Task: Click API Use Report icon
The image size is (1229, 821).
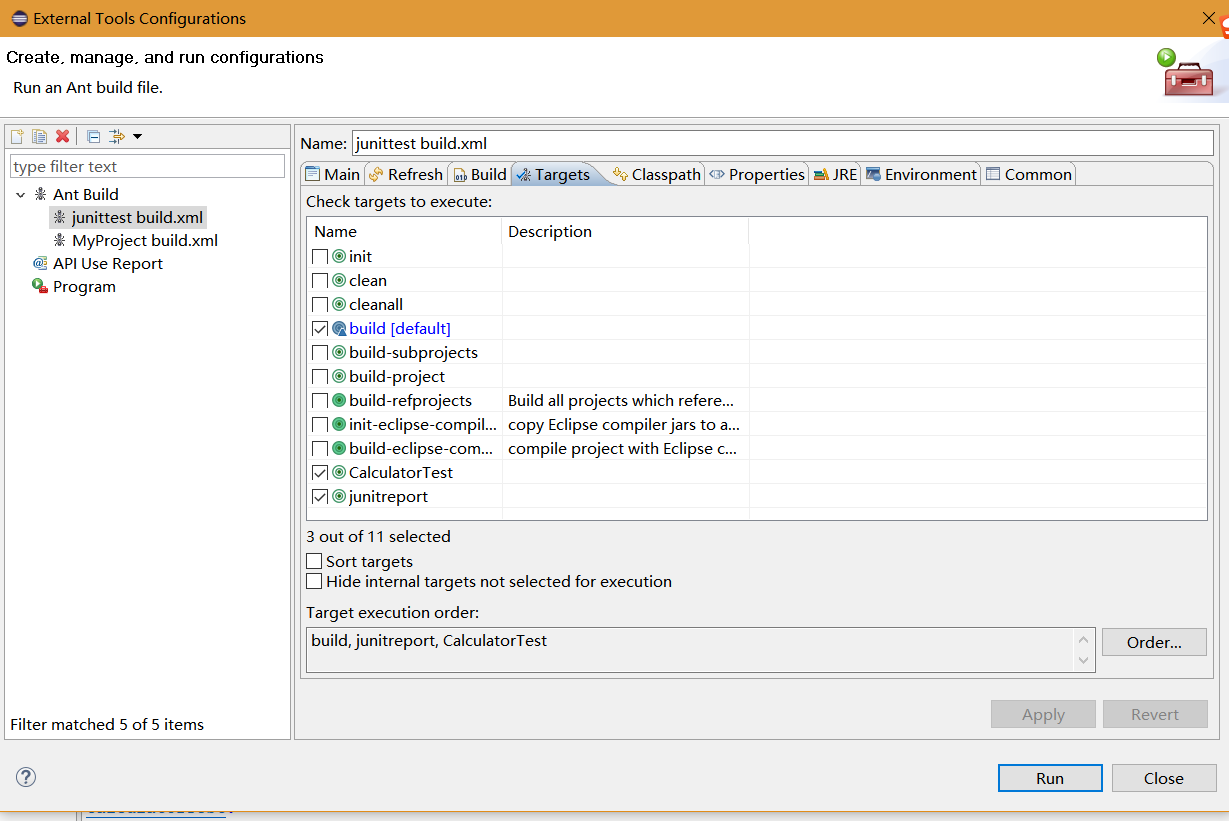Action: coord(40,263)
